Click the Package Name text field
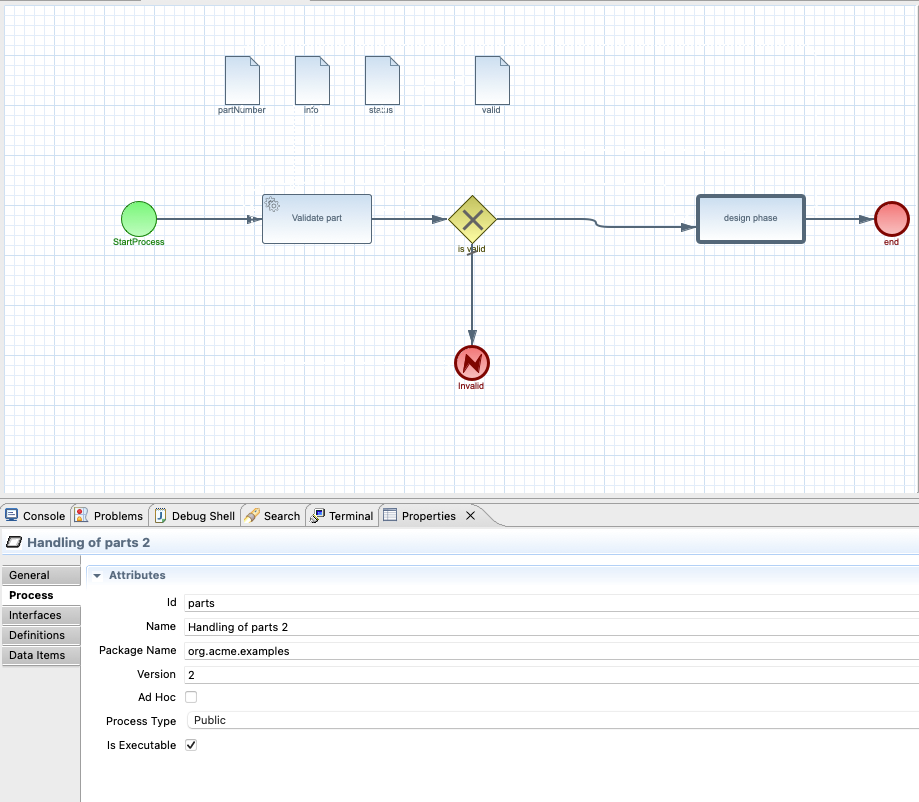This screenshot has height=802, width=919. tap(550, 651)
